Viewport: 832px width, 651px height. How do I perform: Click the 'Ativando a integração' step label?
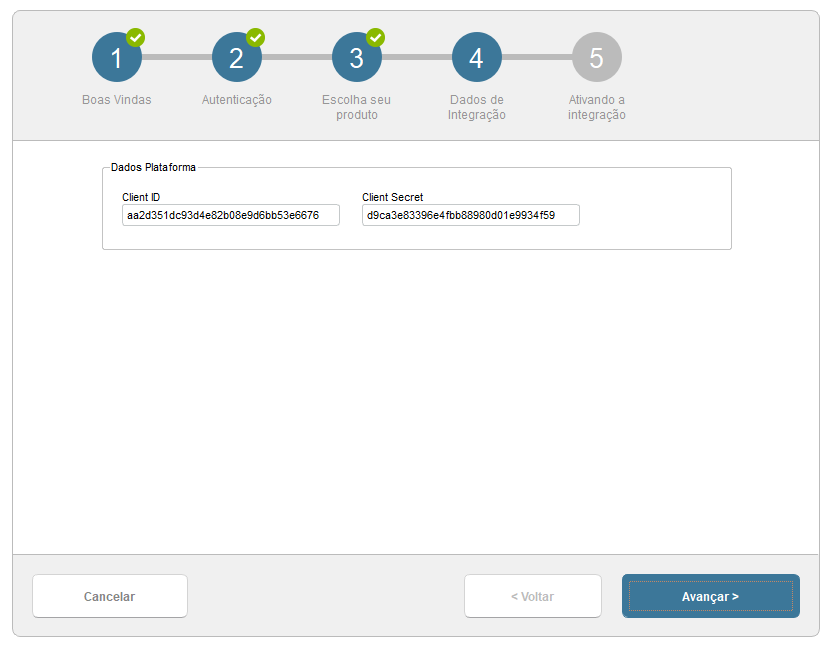[596, 107]
